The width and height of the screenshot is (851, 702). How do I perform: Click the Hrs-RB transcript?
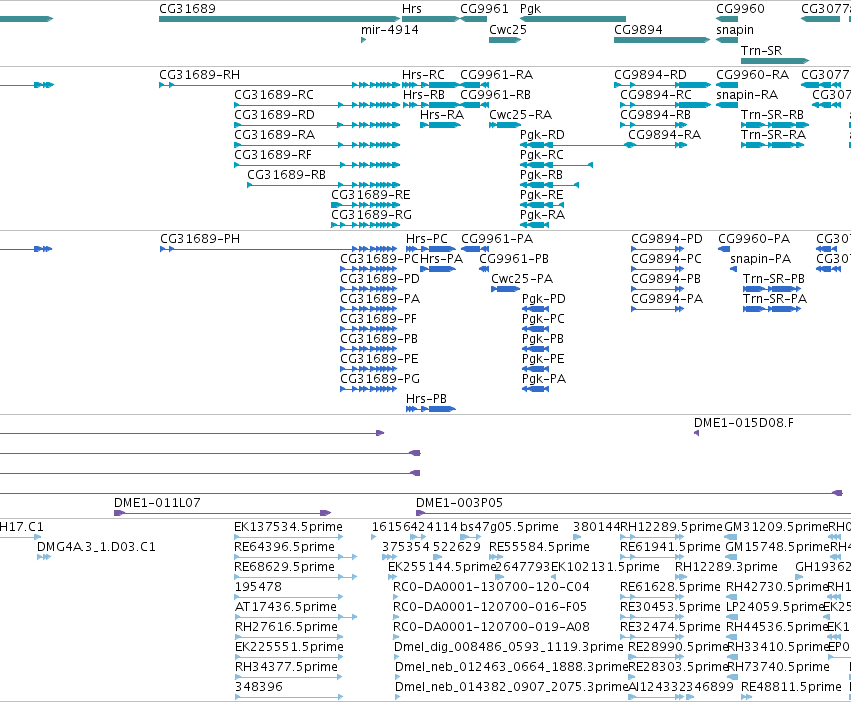click(431, 105)
